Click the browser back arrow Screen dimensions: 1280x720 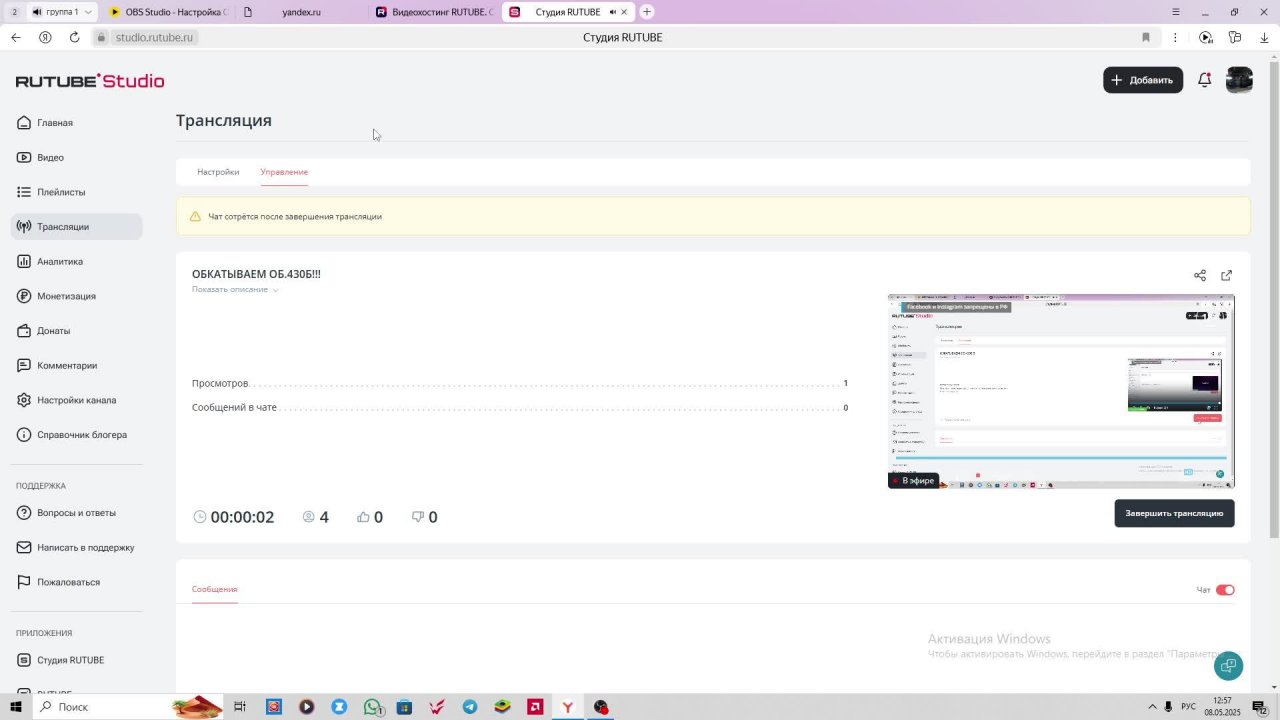point(16,37)
